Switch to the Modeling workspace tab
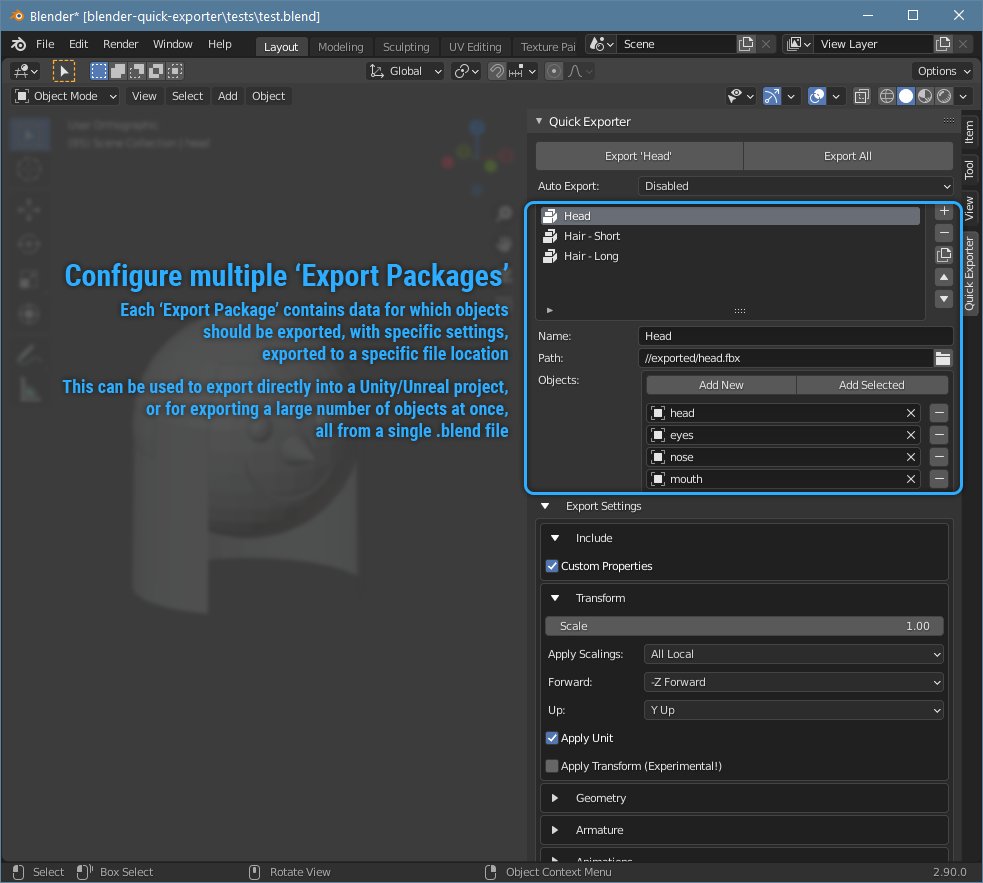This screenshot has height=883, width=983. (x=340, y=47)
